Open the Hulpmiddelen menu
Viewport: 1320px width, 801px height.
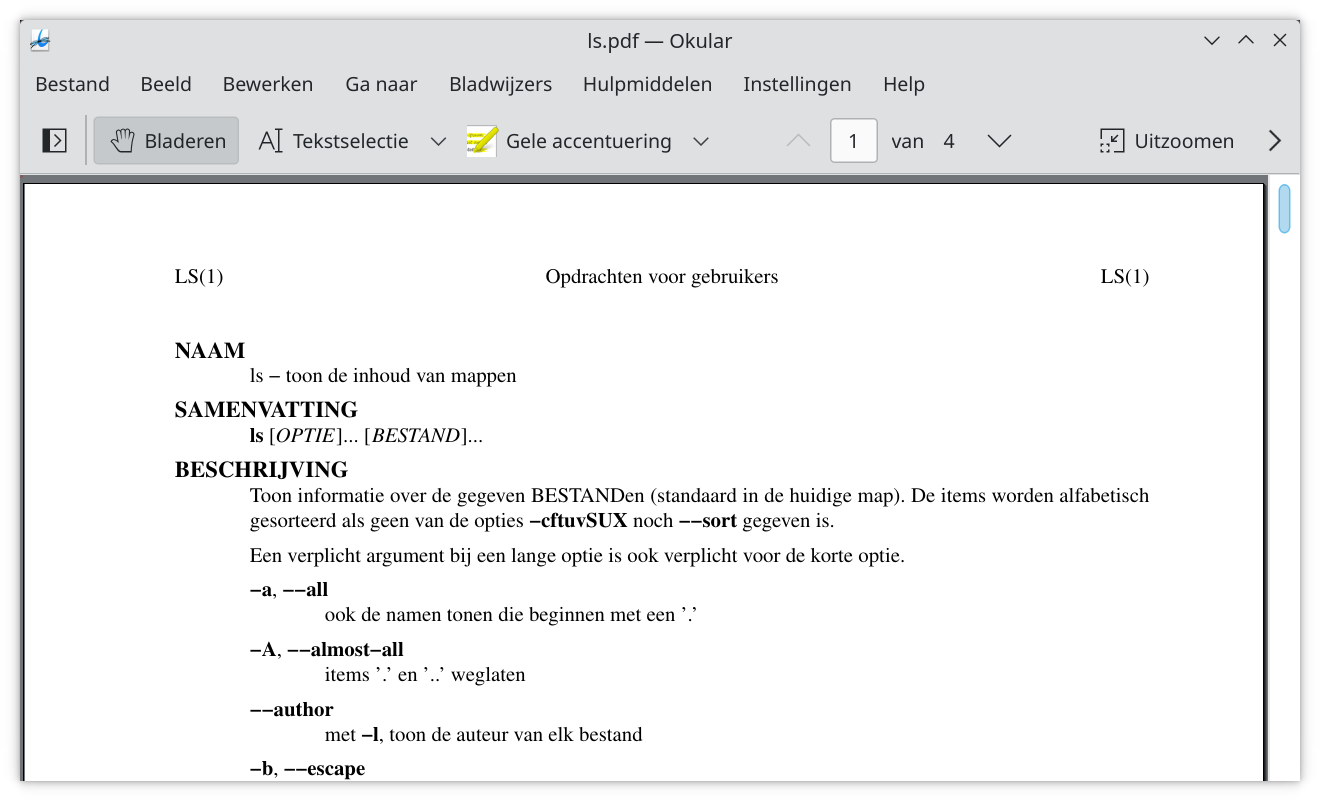[x=647, y=84]
